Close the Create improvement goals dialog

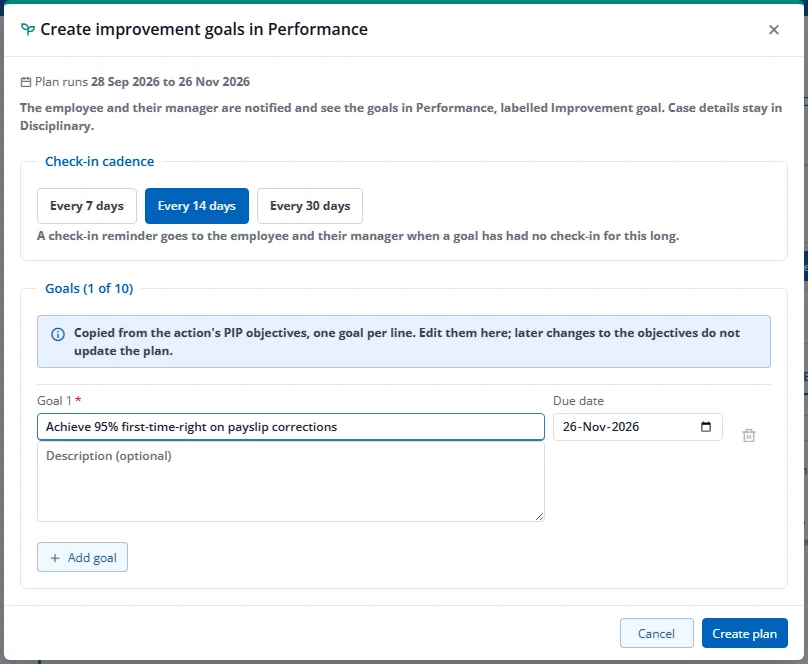773,30
